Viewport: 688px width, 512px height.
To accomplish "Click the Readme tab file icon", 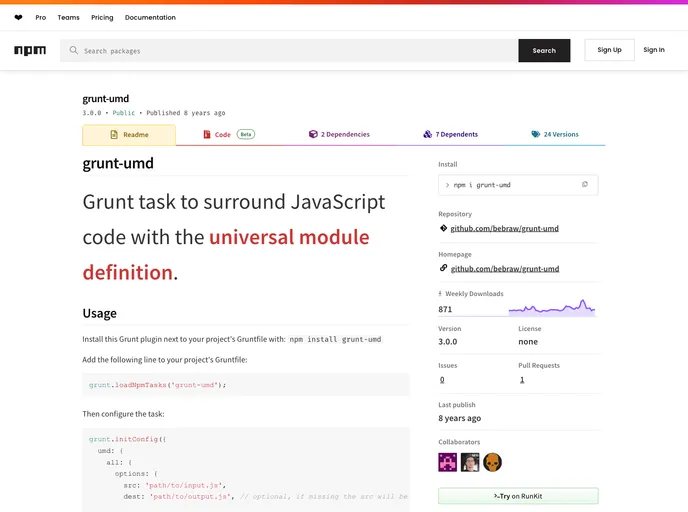I will (114, 135).
